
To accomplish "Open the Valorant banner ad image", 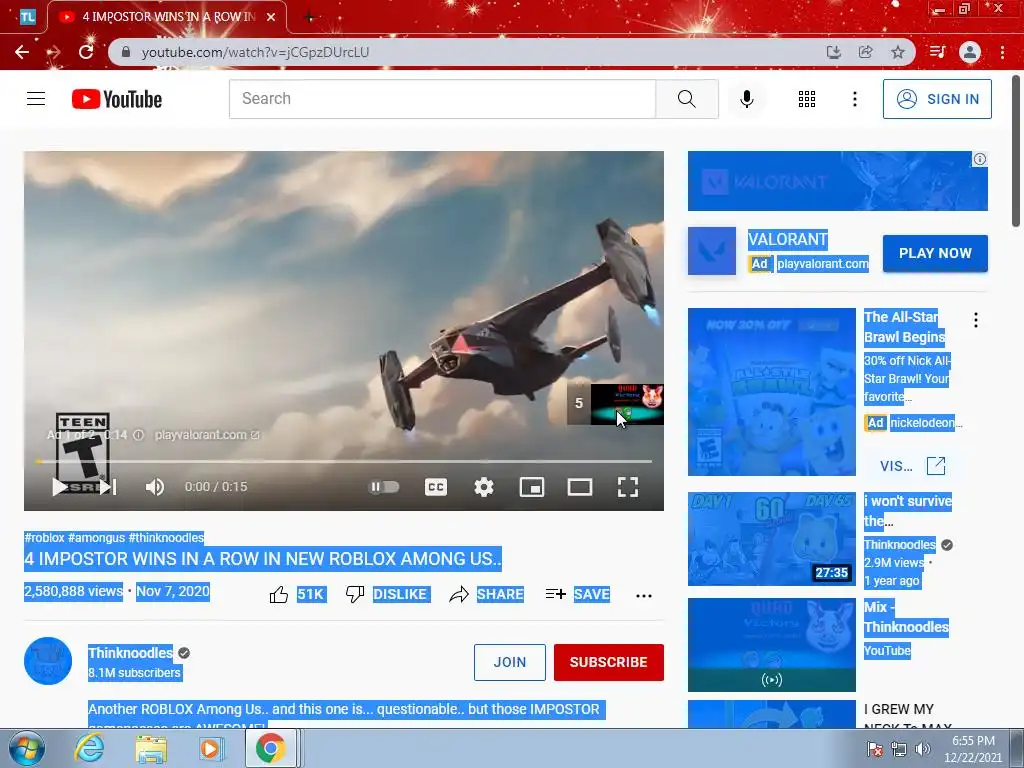I will (x=837, y=181).
